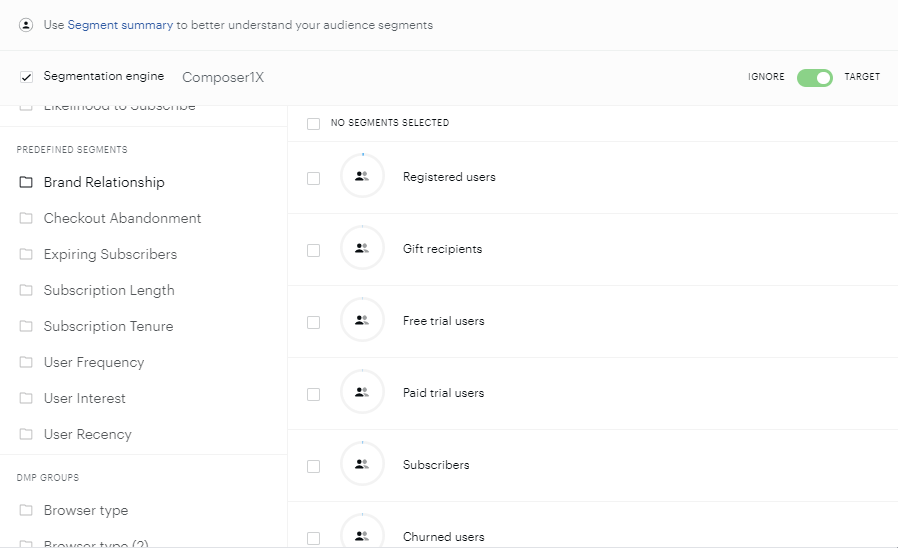This screenshot has width=898, height=548.
Task: Click the user profile icon beside Segment summary hint
Action: 26,25
